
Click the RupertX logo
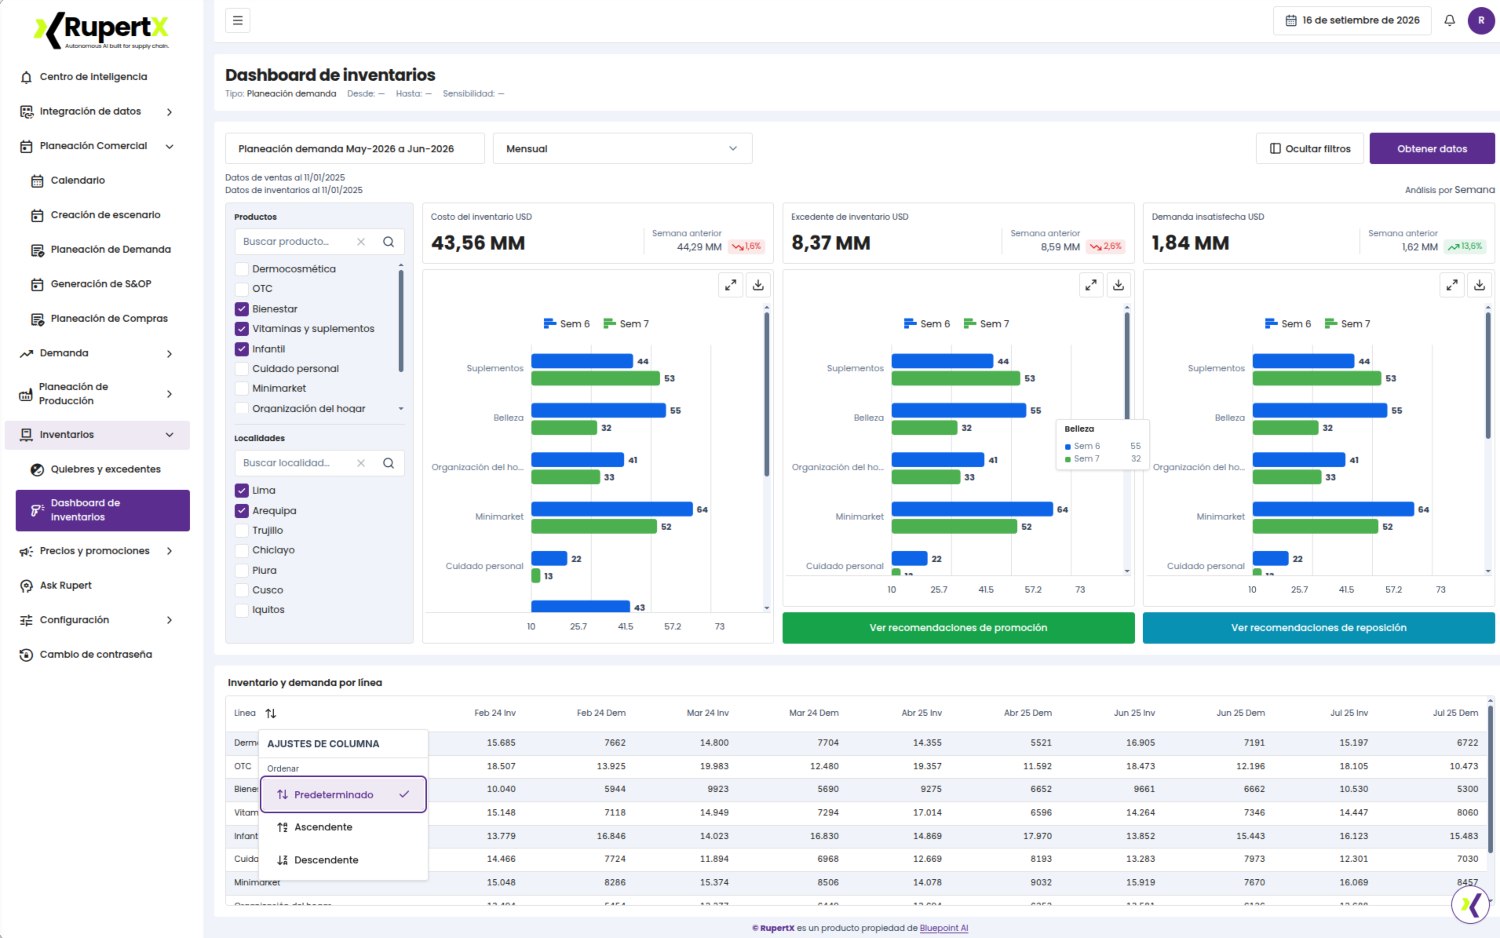[x=102, y=31]
